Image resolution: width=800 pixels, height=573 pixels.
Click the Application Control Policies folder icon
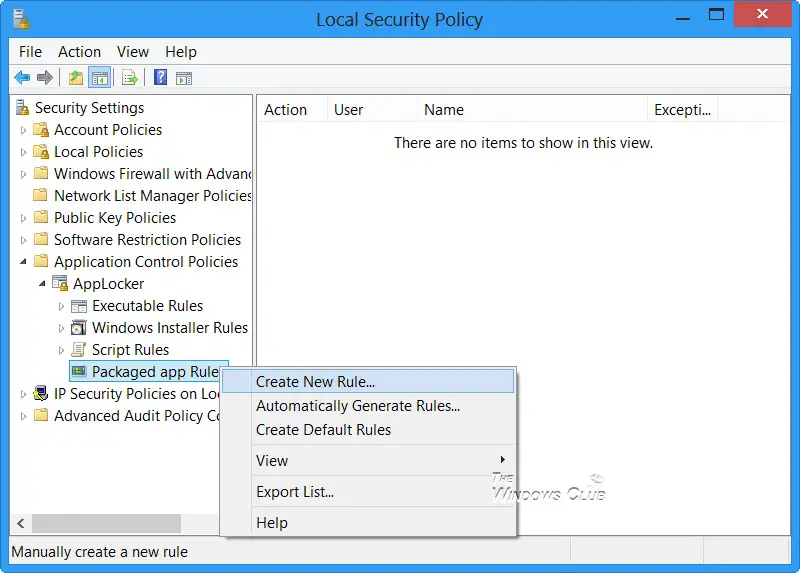click(x=40, y=261)
